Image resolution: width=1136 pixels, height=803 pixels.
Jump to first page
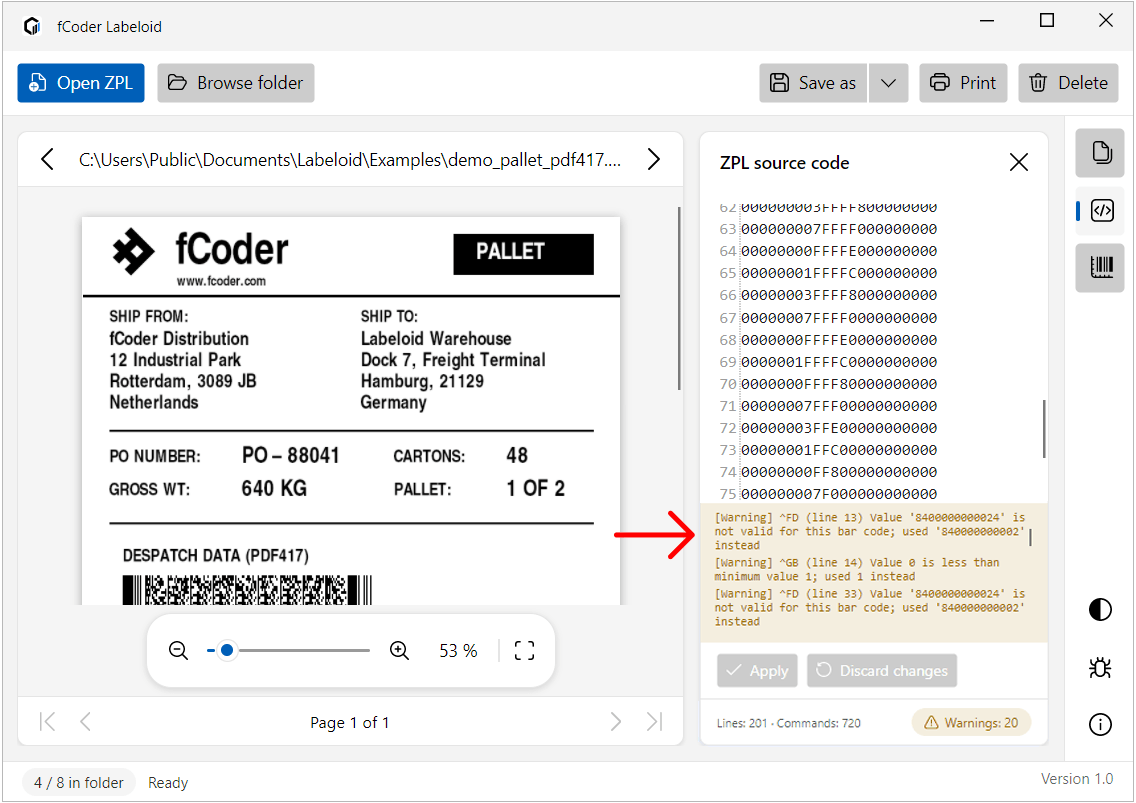click(x=48, y=721)
